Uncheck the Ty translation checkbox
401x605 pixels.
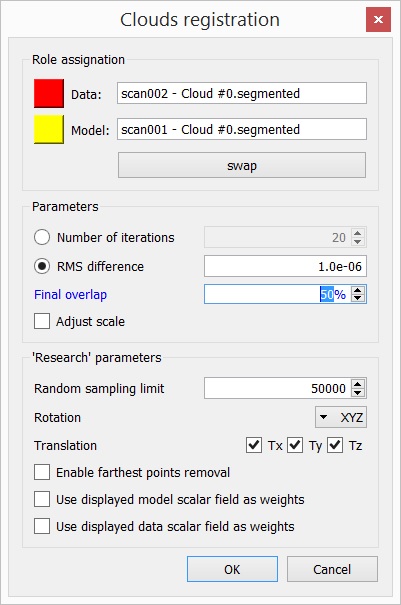click(x=295, y=445)
